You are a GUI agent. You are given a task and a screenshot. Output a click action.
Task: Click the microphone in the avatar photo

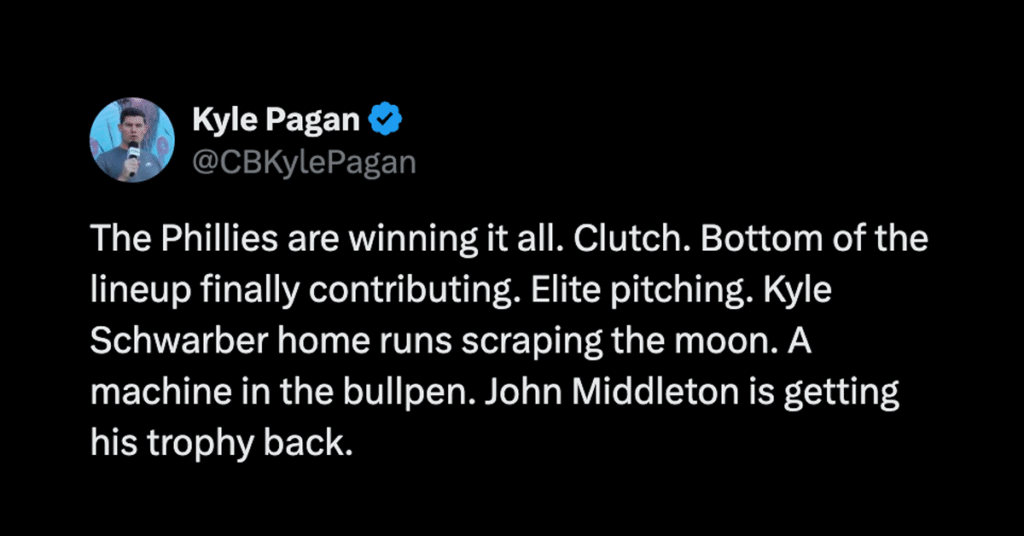coord(133,155)
